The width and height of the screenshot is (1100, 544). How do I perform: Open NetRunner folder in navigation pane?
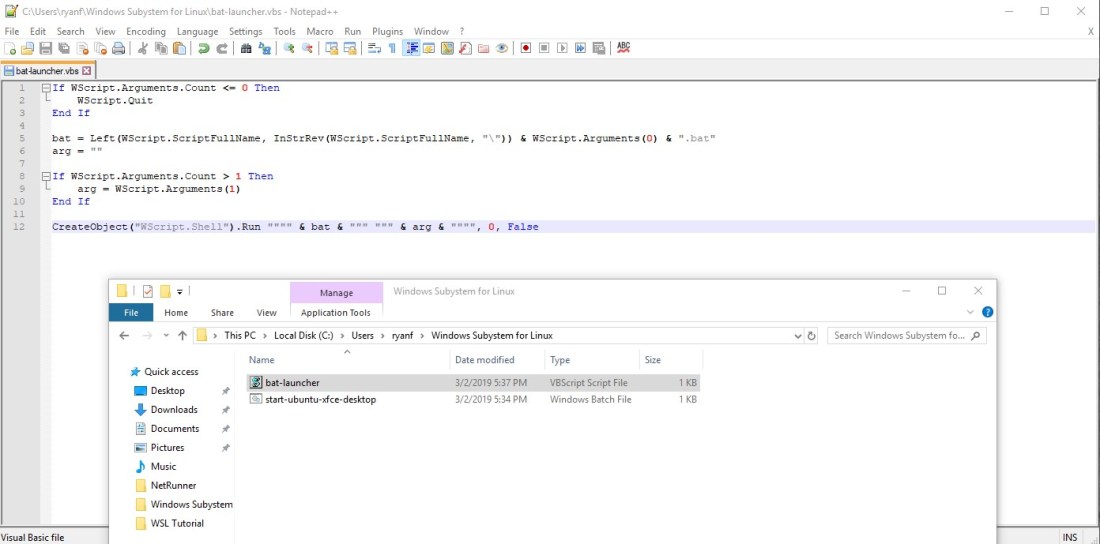(x=173, y=486)
